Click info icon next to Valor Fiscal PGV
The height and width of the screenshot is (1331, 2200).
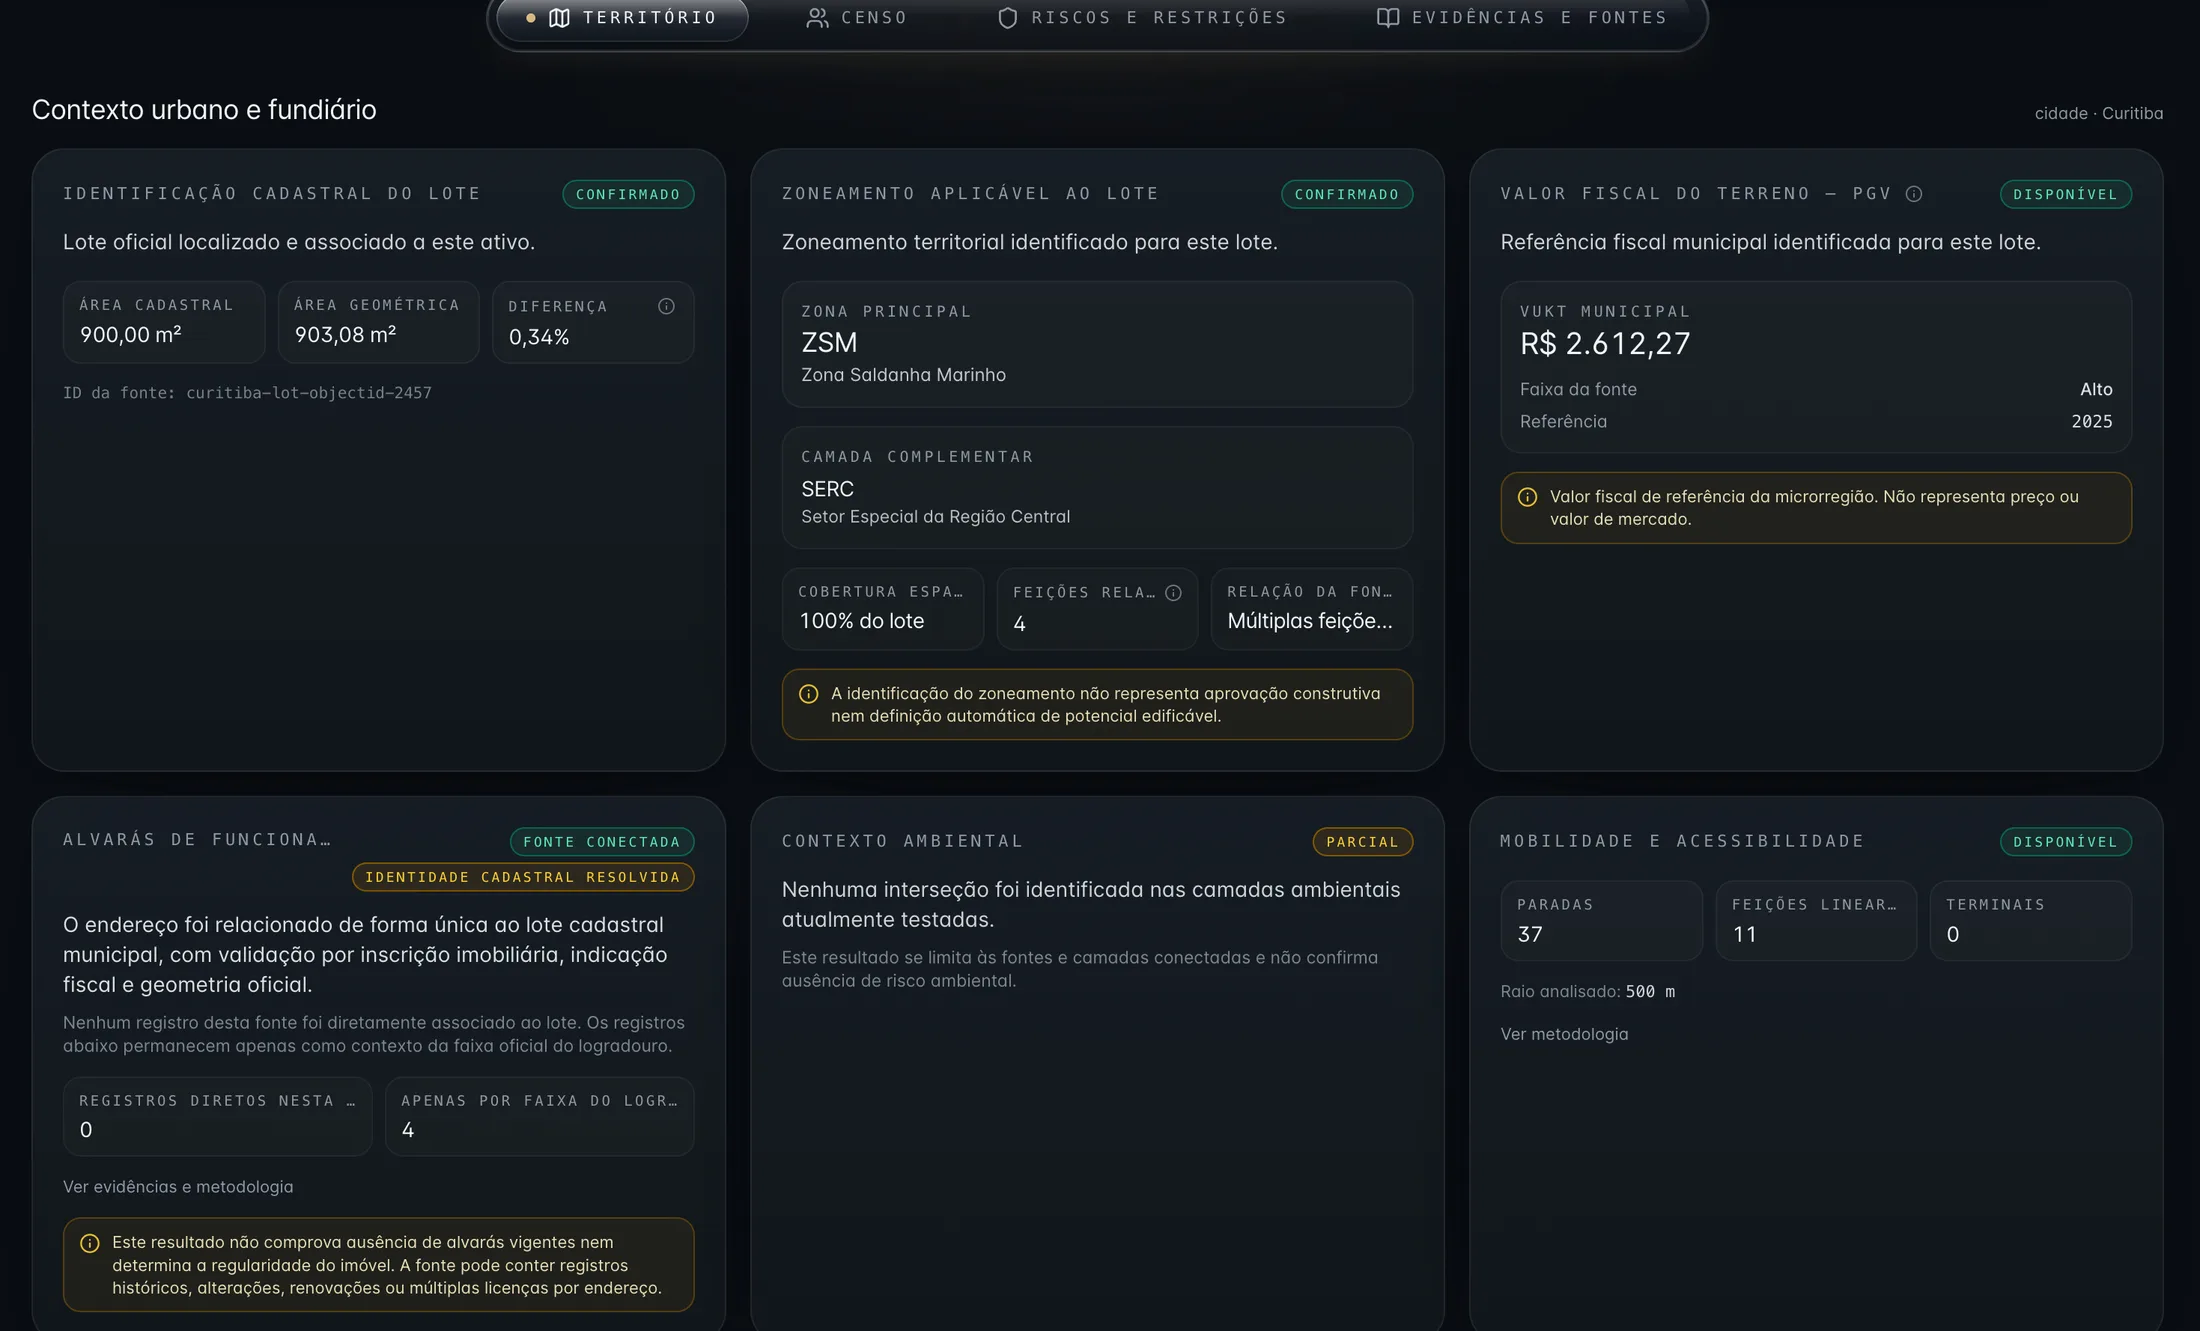coord(1913,194)
